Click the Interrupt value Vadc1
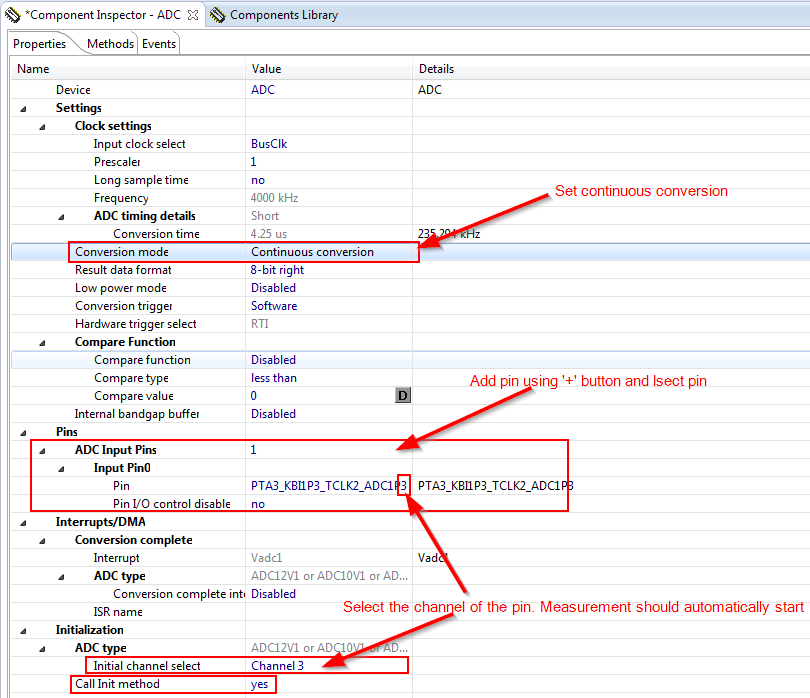This screenshot has height=698, width=810. pos(267,558)
